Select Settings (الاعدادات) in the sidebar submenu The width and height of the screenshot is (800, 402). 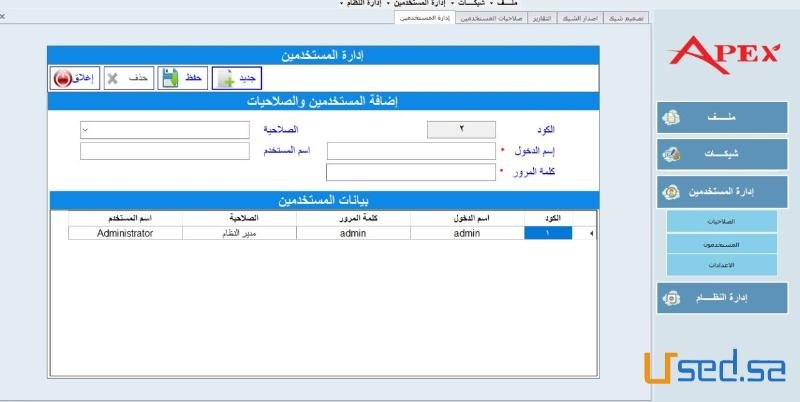(x=721, y=264)
